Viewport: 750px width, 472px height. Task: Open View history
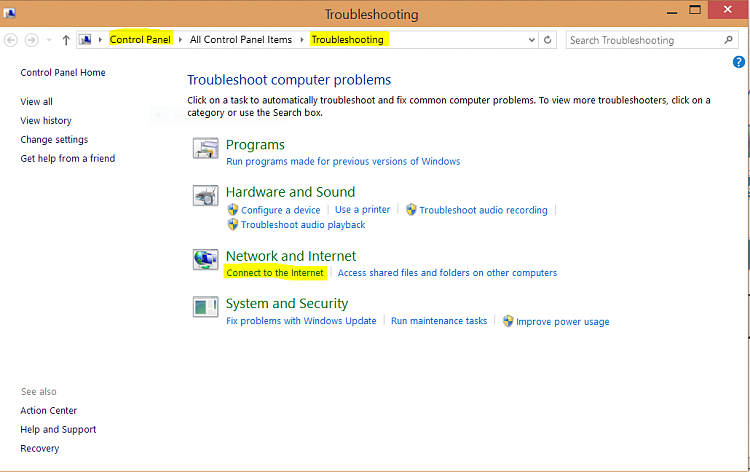46,121
